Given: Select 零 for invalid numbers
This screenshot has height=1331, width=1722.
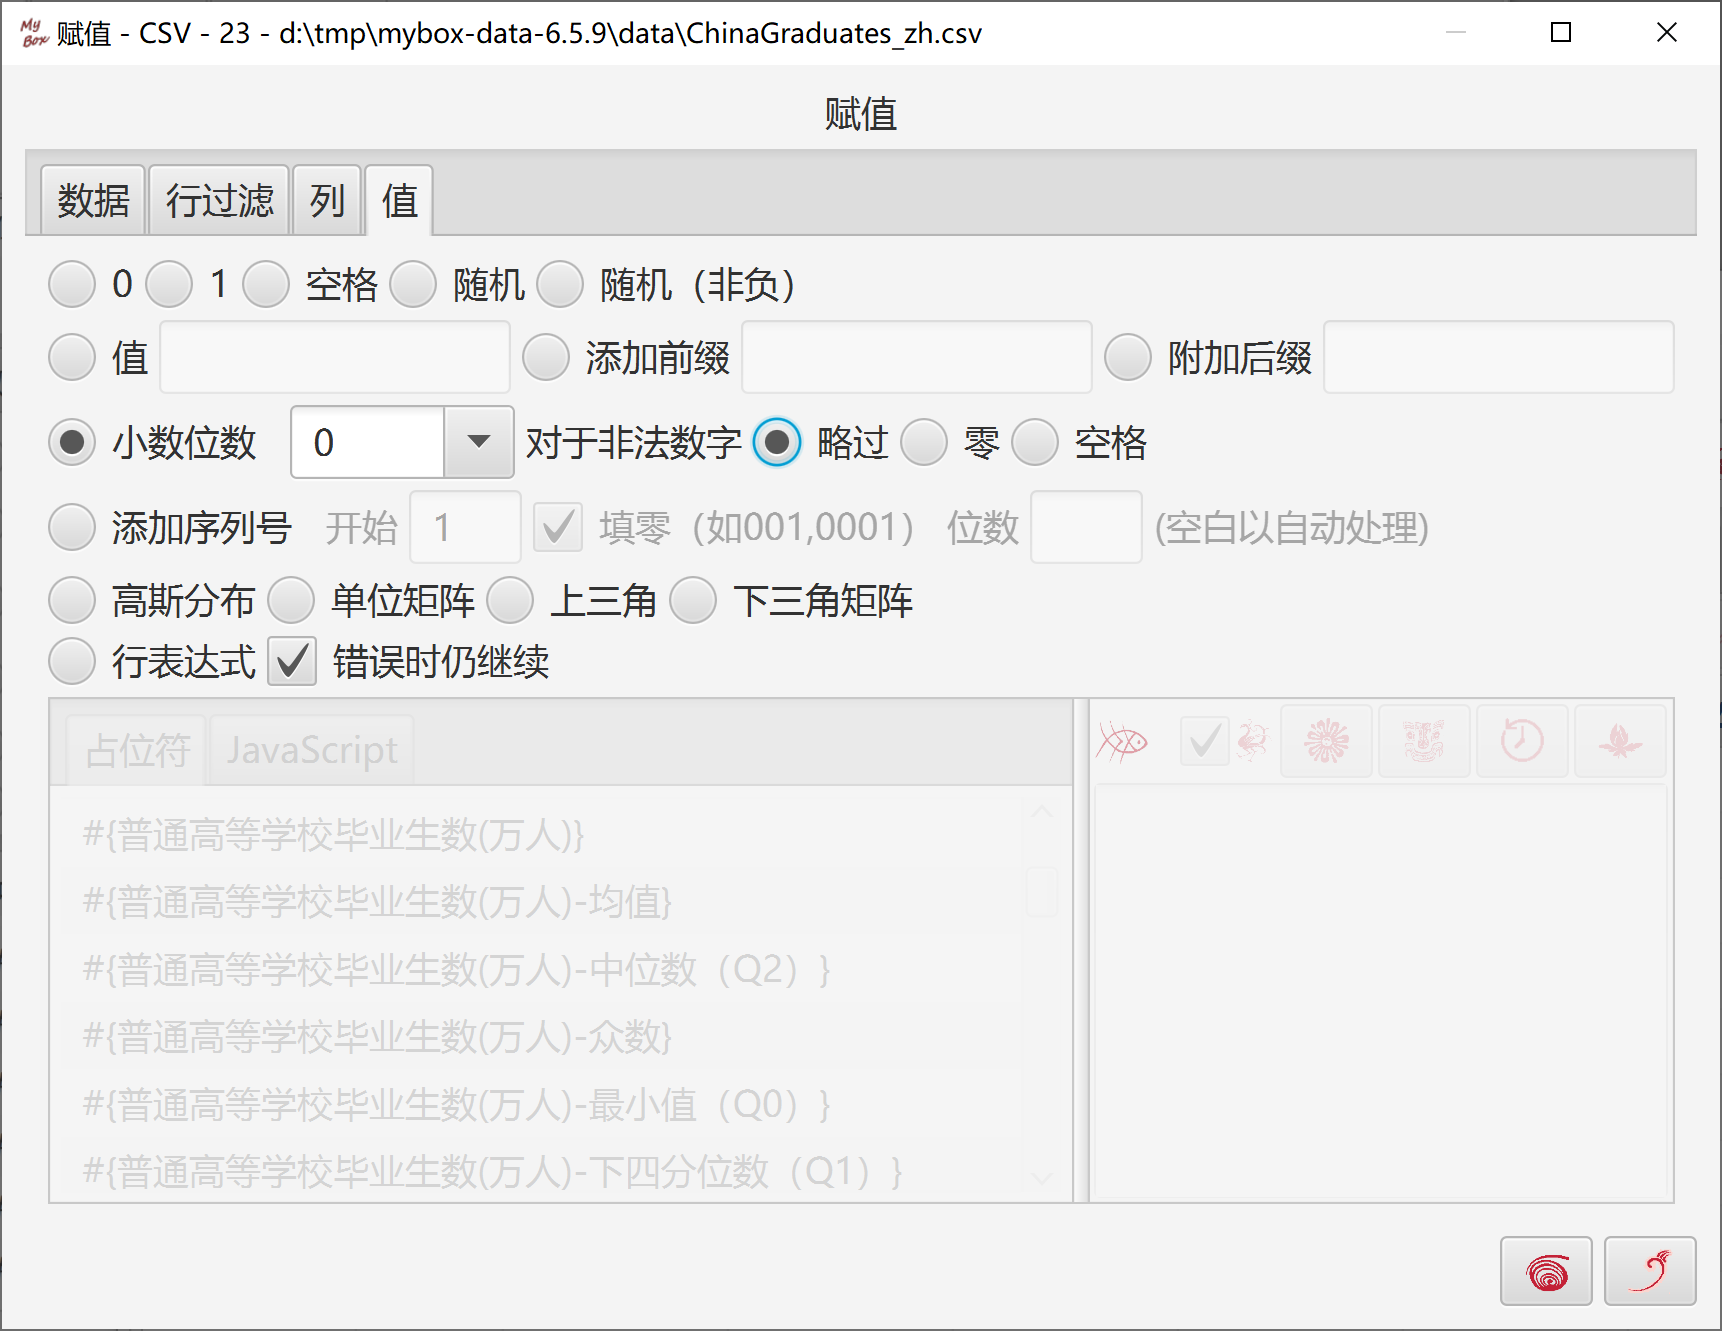Looking at the screenshot, I should 924,442.
